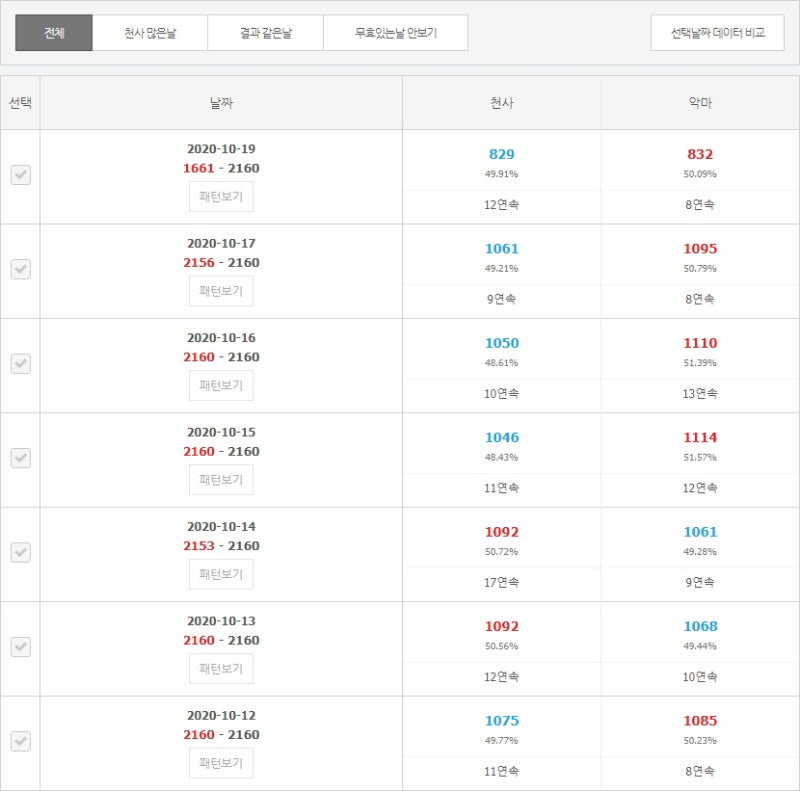
Task: Click 악마 value 1068
Action: tap(700, 626)
